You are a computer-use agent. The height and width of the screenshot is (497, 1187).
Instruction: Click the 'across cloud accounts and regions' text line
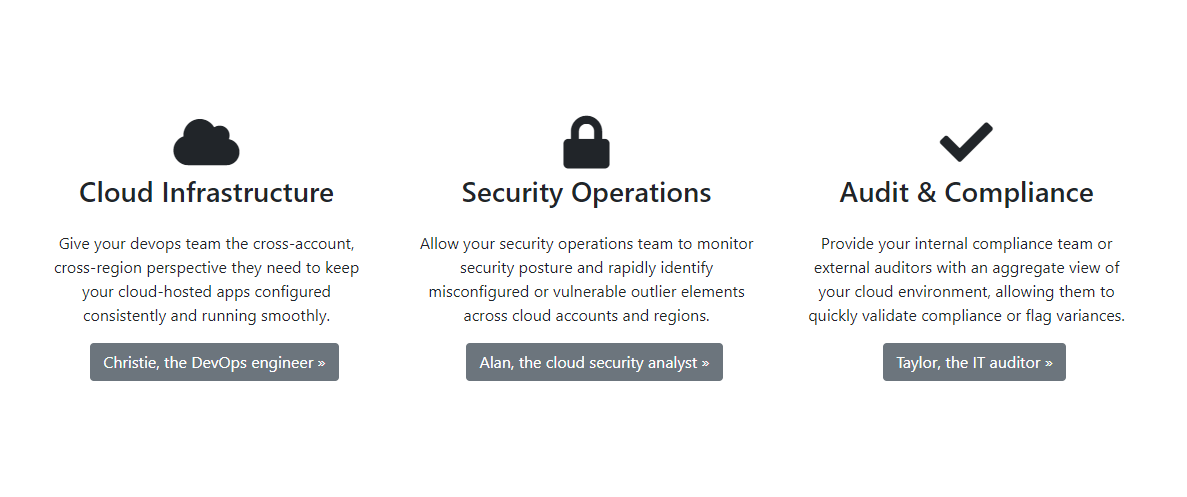[587, 315]
